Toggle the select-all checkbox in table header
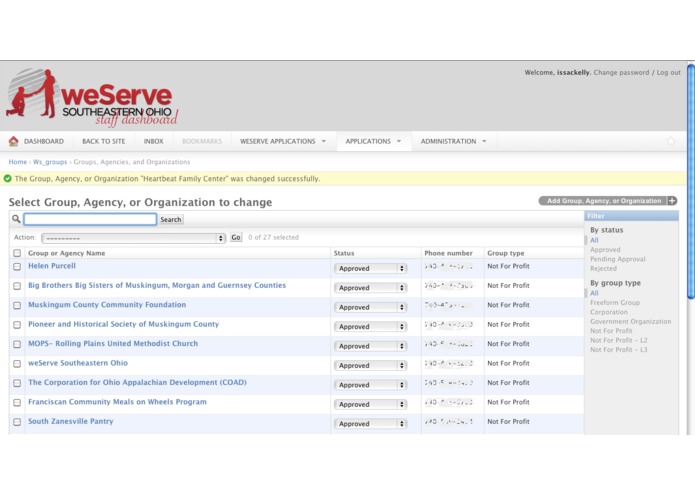This screenshot has width=695, height=494. point(17,253)
